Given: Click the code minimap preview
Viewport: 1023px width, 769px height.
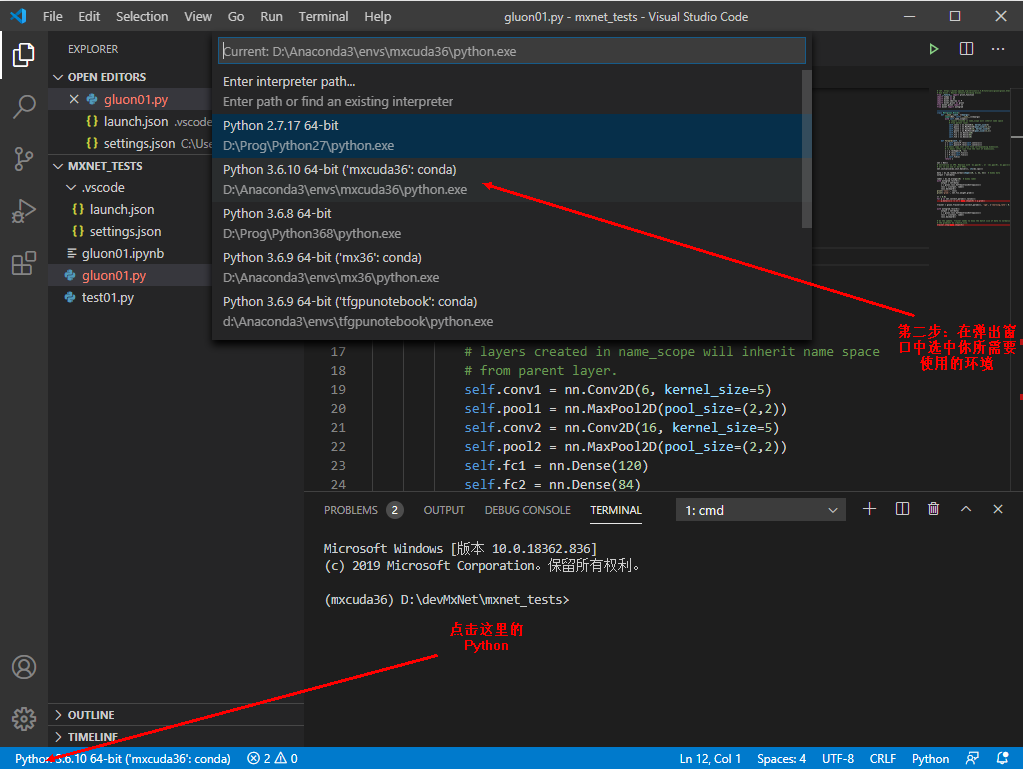Looking at the screenshot, I should [x=973, y=158].
